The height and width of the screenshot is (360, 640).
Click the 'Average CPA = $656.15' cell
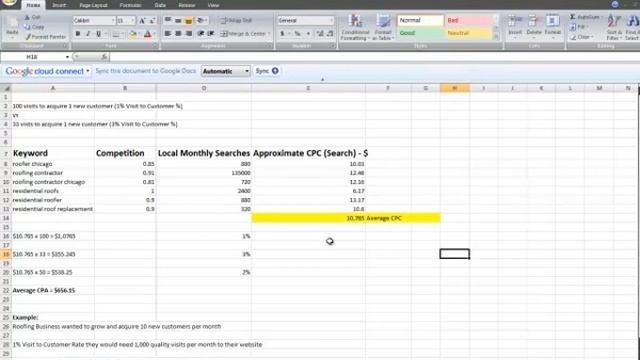click(x=53, y=291)
